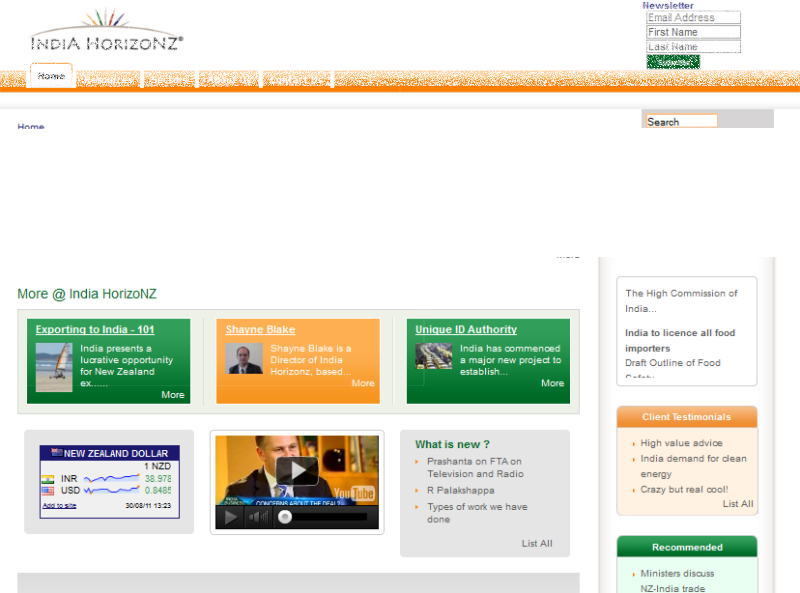Image resolution: width=800 pixels, height=593 pixels.
Task: Go to the Sectors menu item
Action: click(x=170, y=80)
